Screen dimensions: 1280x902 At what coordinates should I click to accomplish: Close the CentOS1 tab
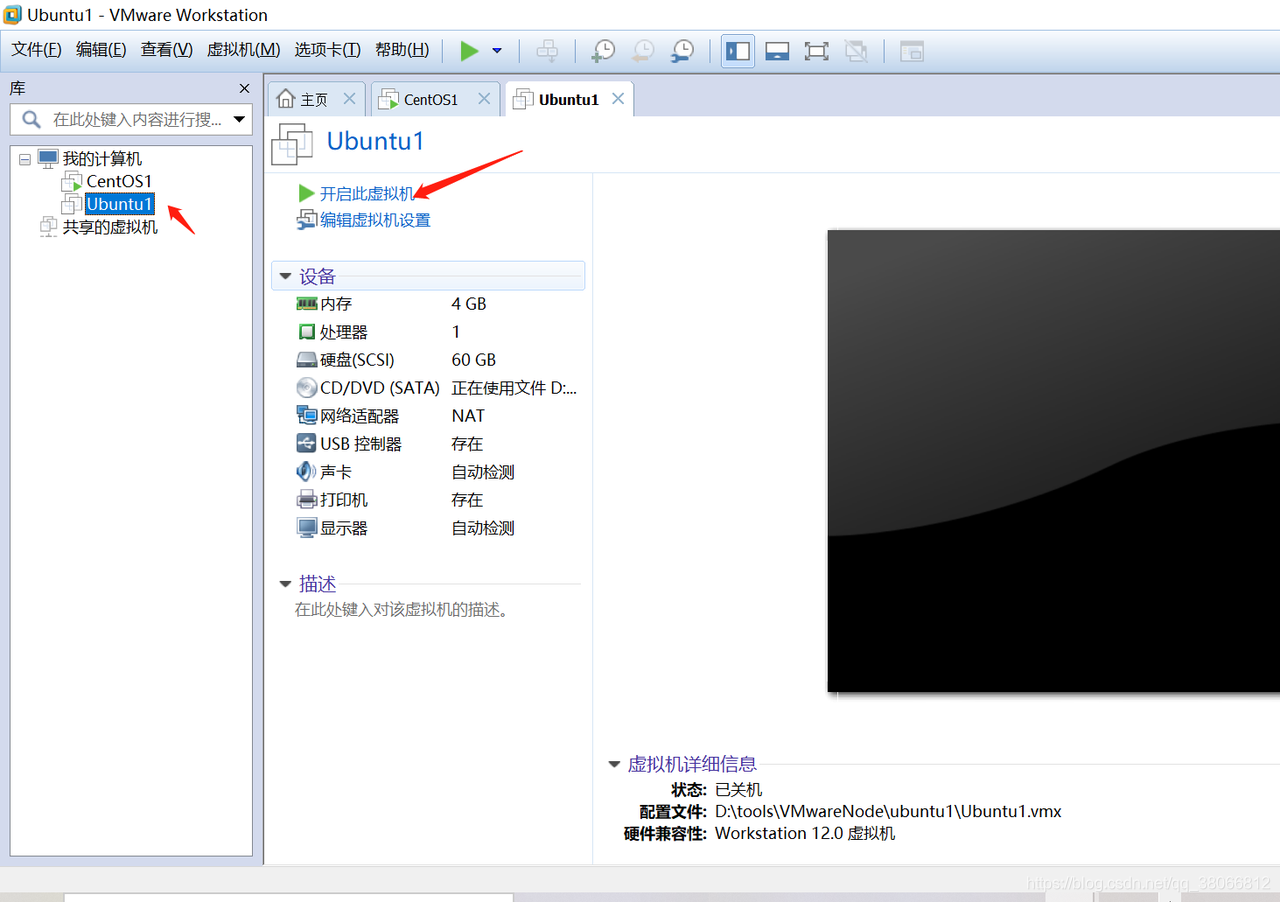[484, 99]
